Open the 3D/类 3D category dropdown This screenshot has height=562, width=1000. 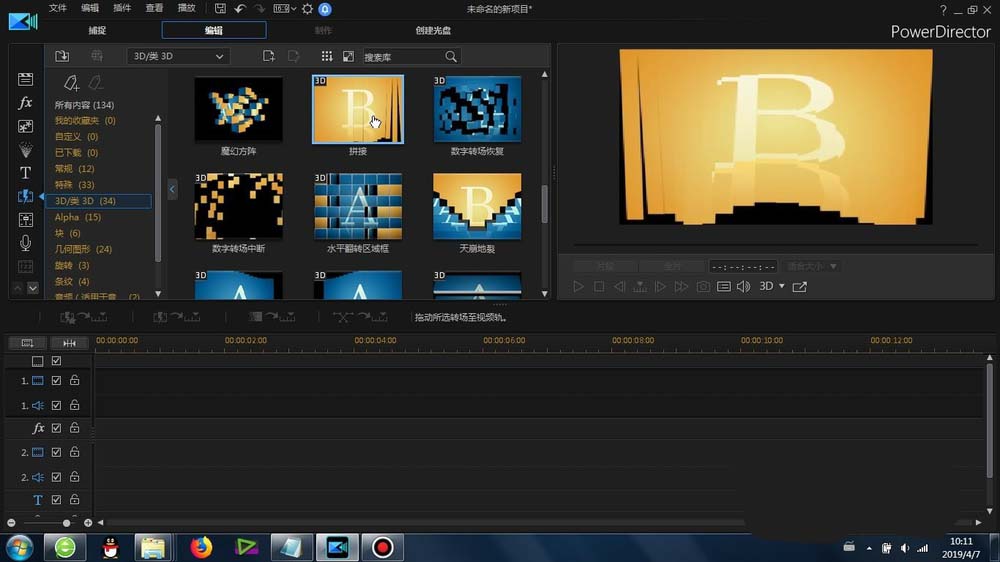pyautogui.click(x=178, y=56)
